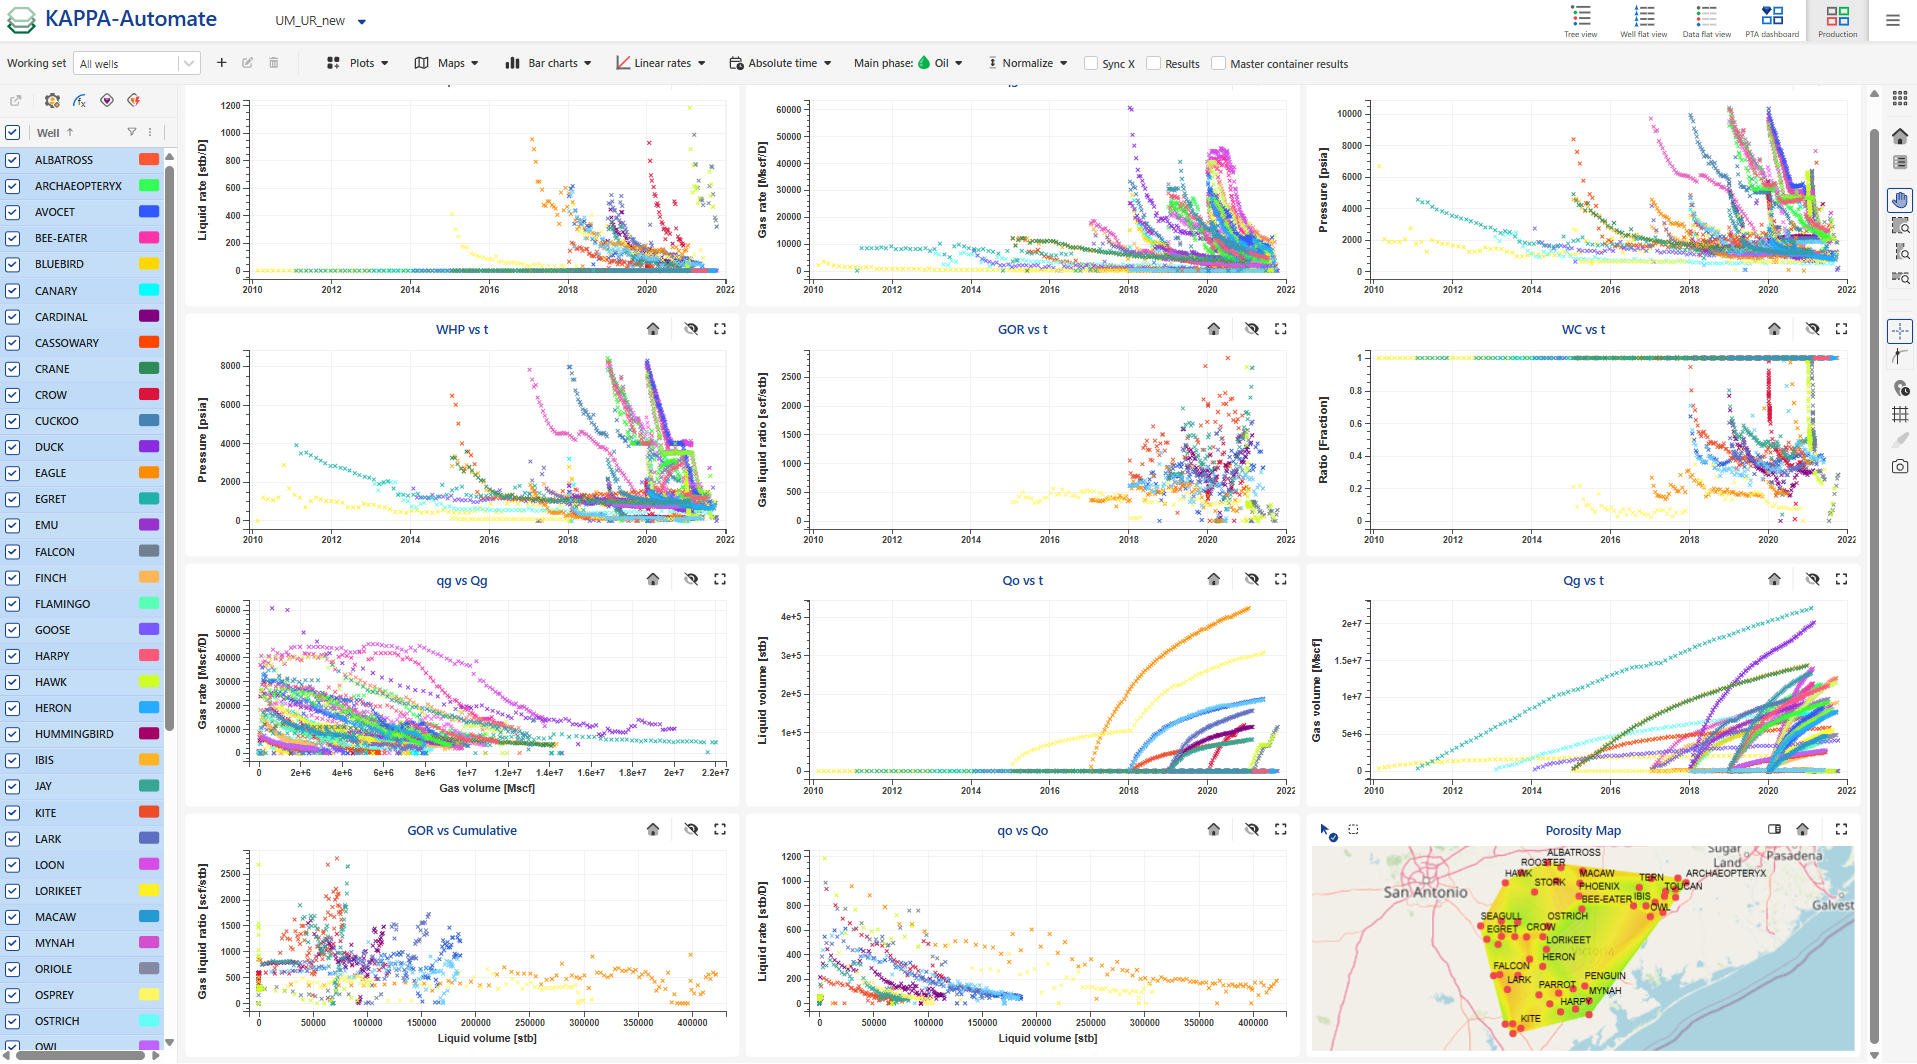Switch to the Tree view
This screenshot has width=1917, height=1064.
1580,20
